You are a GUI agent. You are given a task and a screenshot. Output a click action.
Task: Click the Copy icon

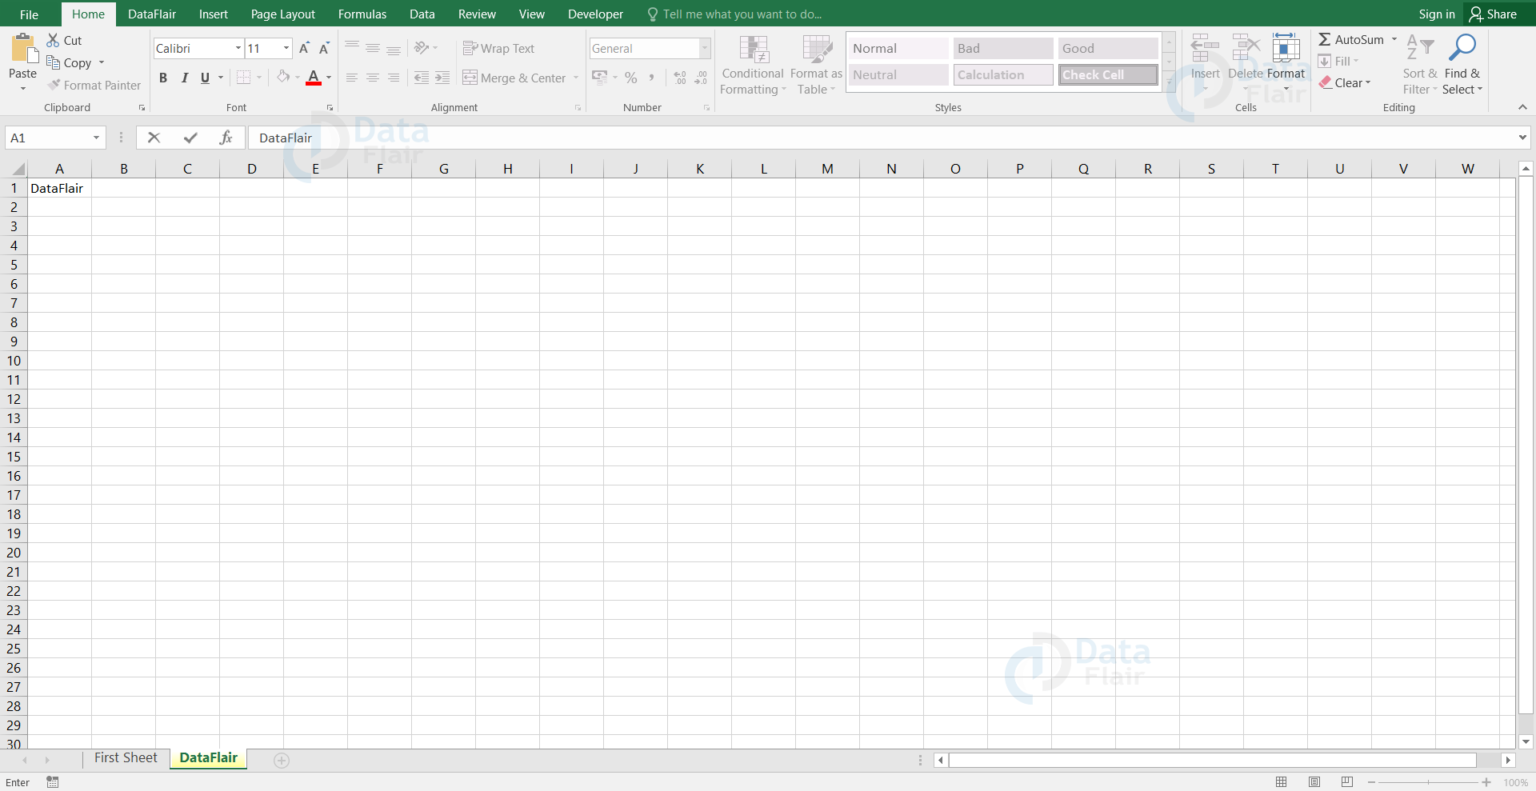pos(53,62)
